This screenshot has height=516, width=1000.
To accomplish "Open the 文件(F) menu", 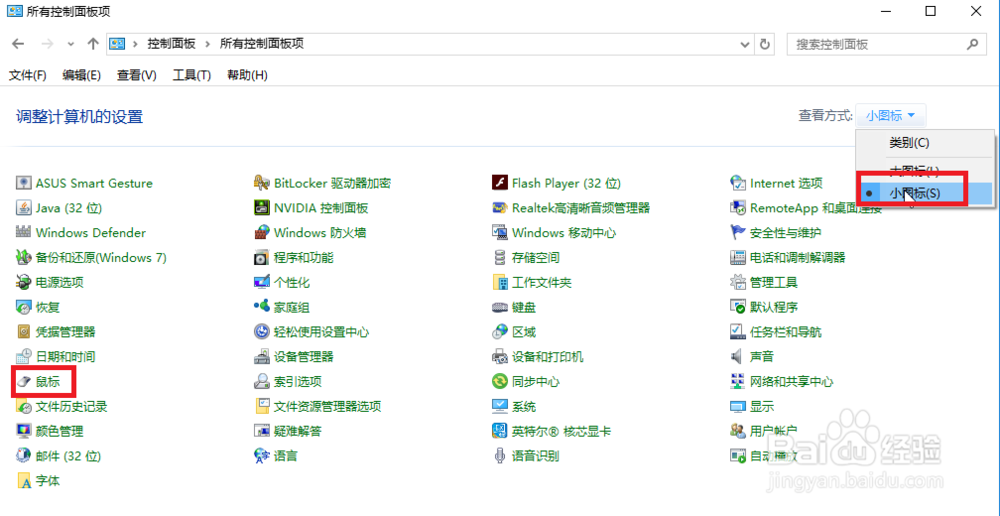I will pyautogui.click(x=27, y=75).
